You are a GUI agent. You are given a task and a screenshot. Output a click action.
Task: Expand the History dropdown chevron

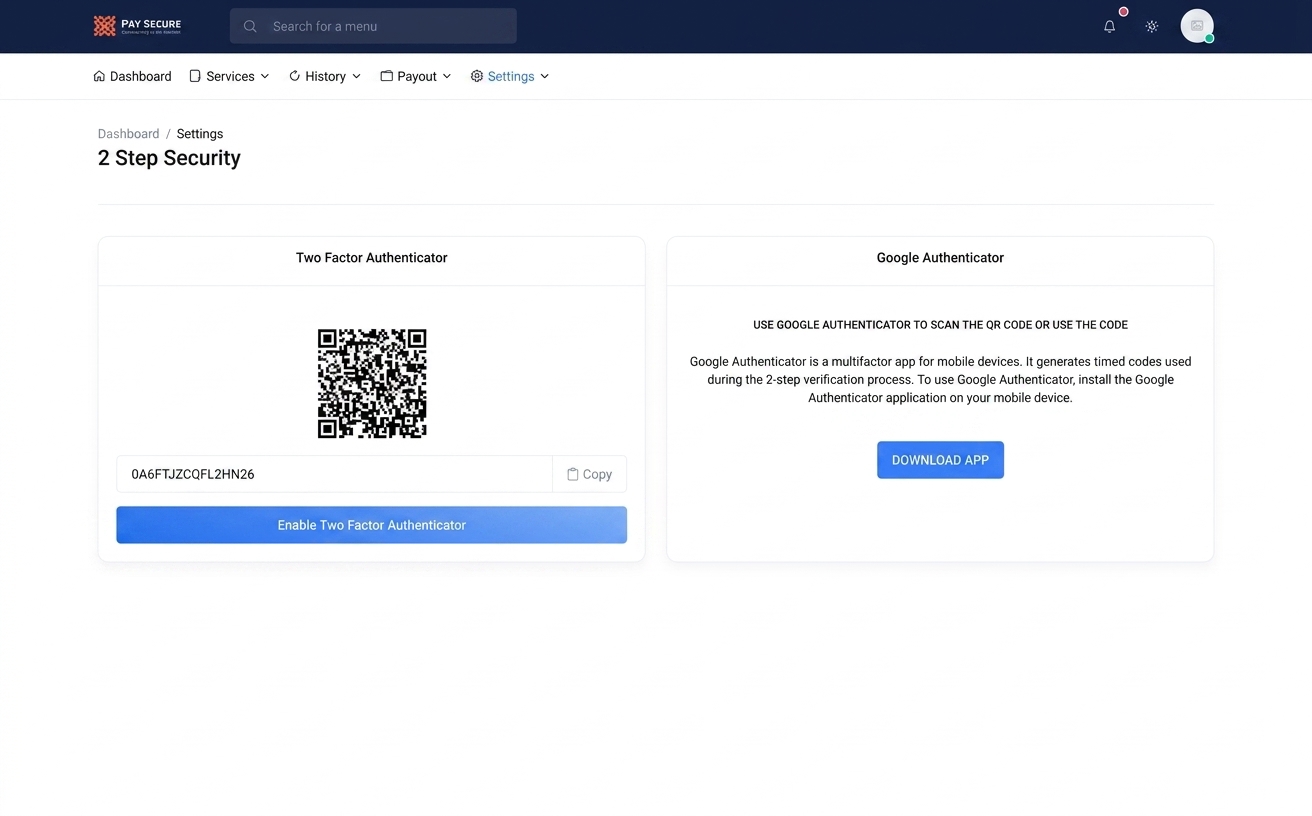pyautogui.click(x=356, y=76)
